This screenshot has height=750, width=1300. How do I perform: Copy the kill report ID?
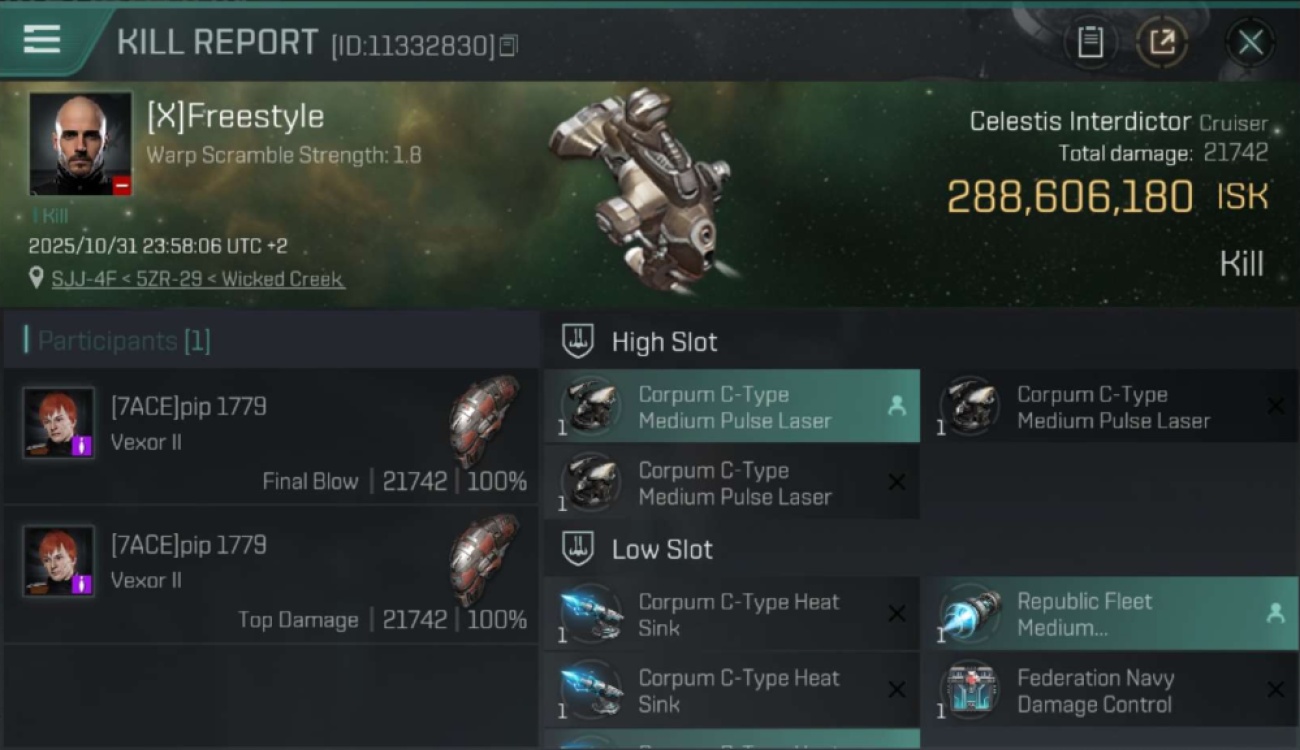click(509, 45)
